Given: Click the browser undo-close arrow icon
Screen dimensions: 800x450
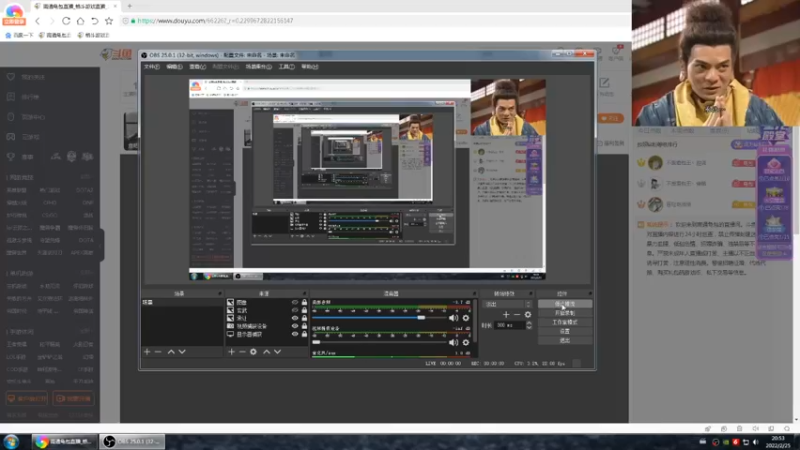Looking at the screenshot, I should 94,21.
